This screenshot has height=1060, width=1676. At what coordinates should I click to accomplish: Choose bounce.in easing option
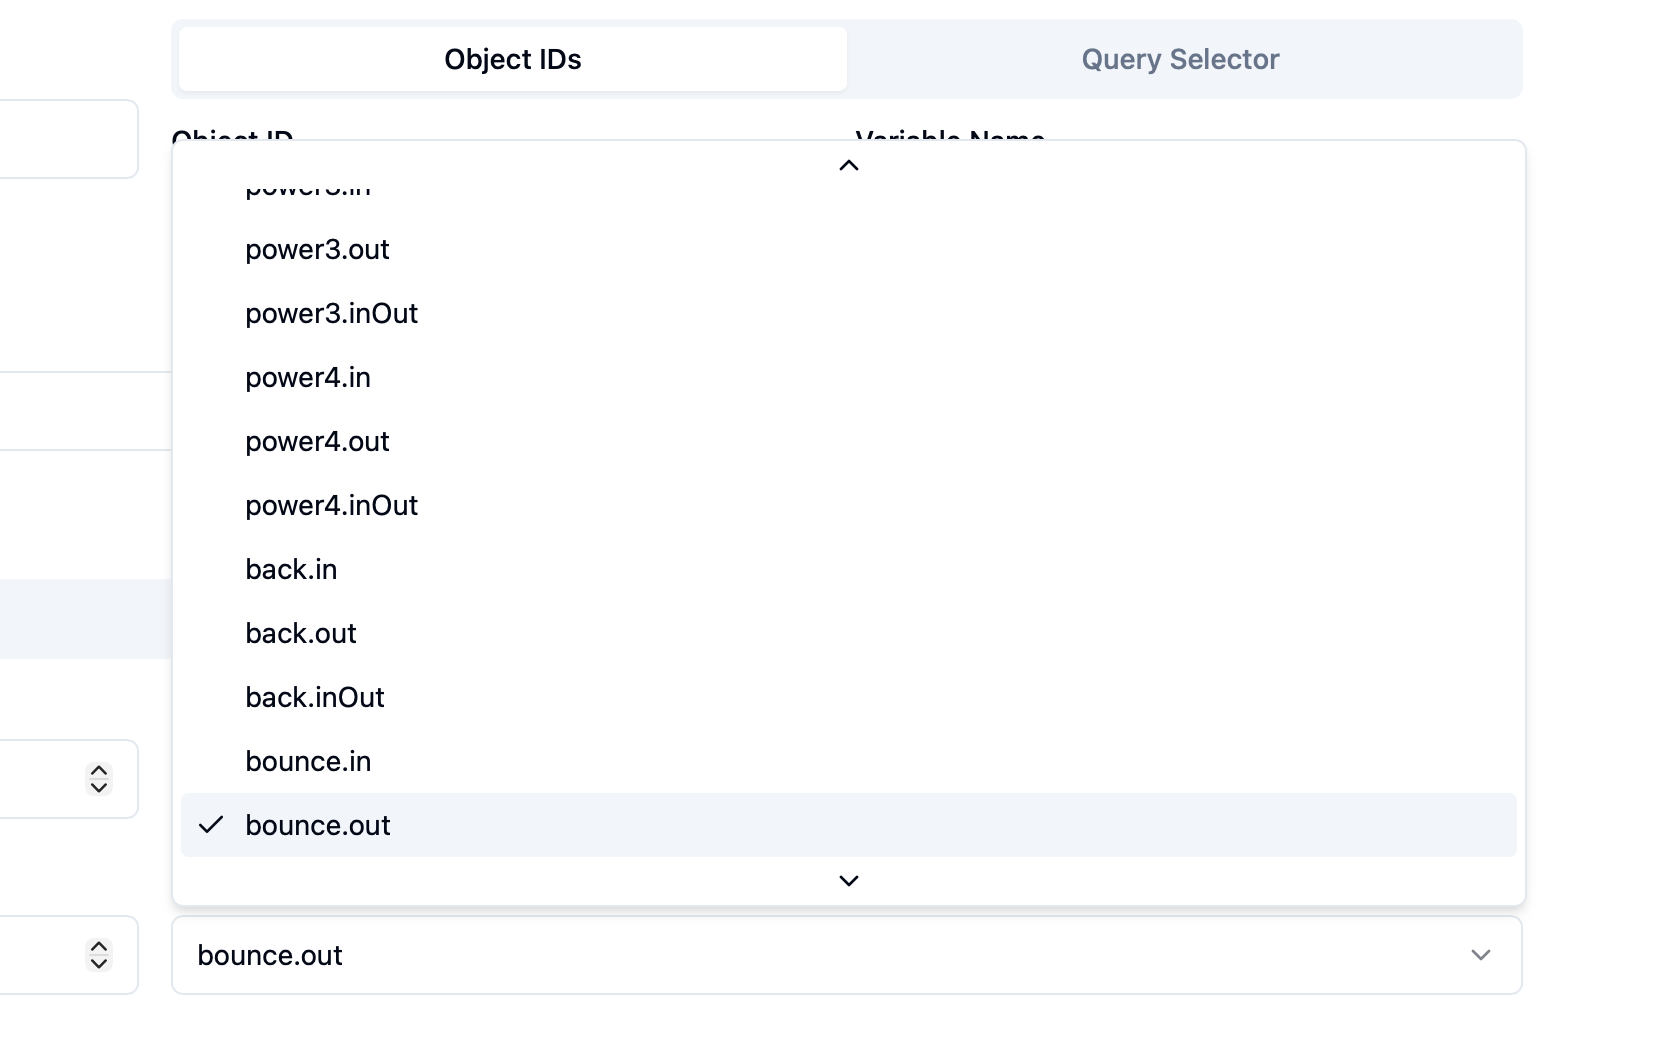(x=308, y=761)
